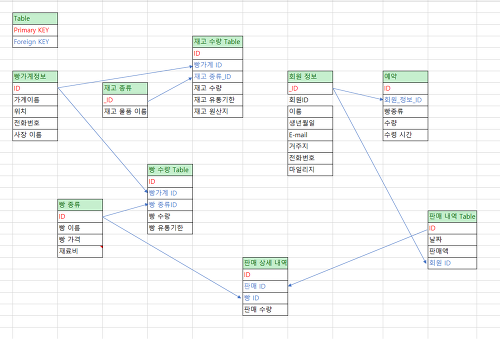The height and width of the screenshot is (362, 500).
Task: Select the '판매액' cell
Action: [452, 252]
